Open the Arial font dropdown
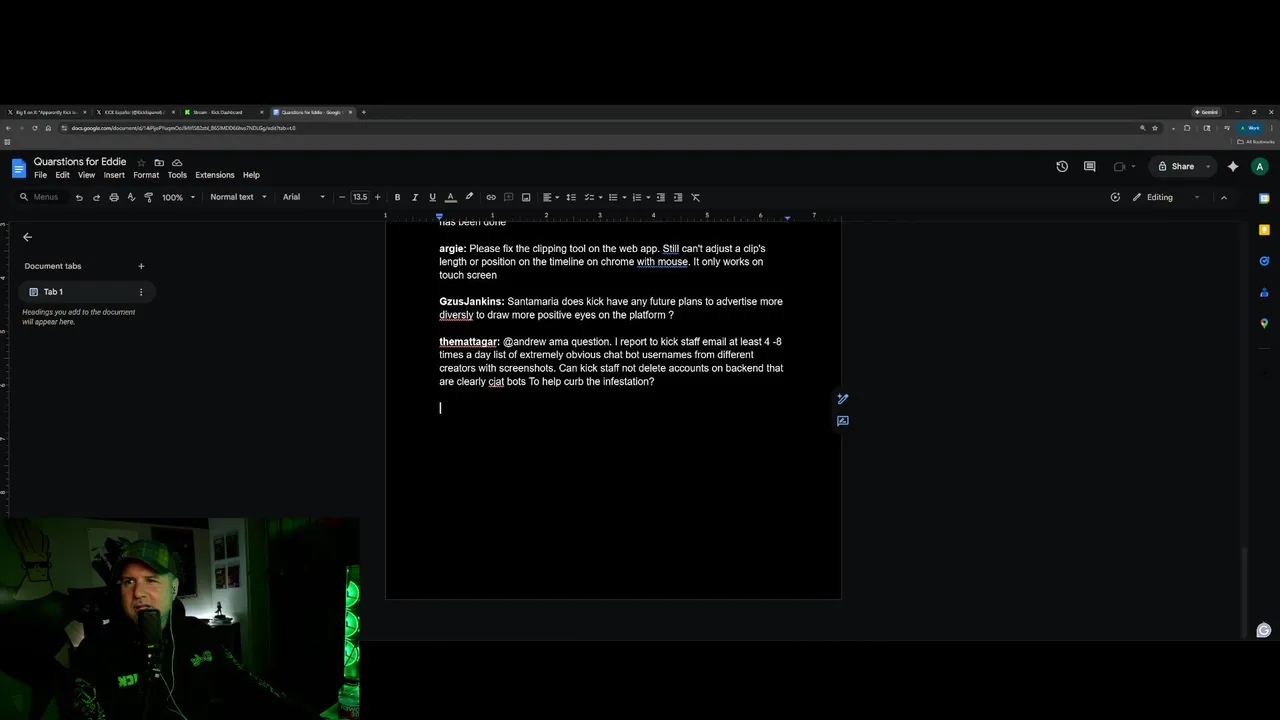 click(x=304, y=197)
